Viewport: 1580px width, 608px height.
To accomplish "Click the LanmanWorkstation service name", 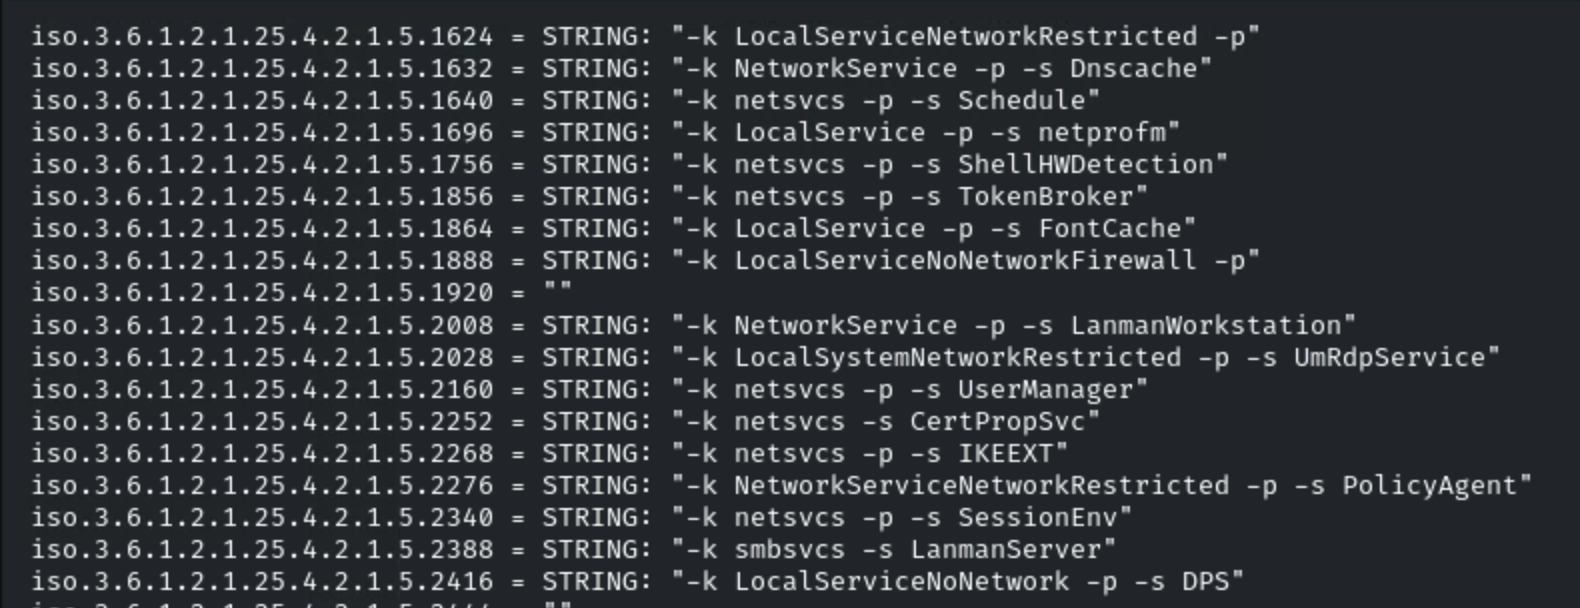I will click(x=1205, y=326).
